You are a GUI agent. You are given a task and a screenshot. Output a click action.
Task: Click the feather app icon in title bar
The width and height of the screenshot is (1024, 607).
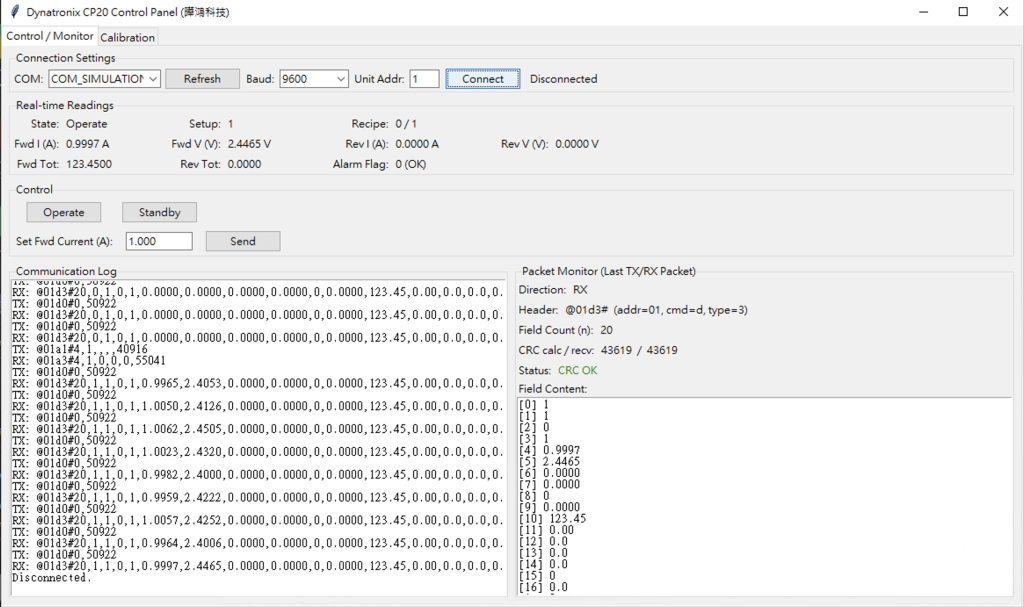(x=12, y=12)
